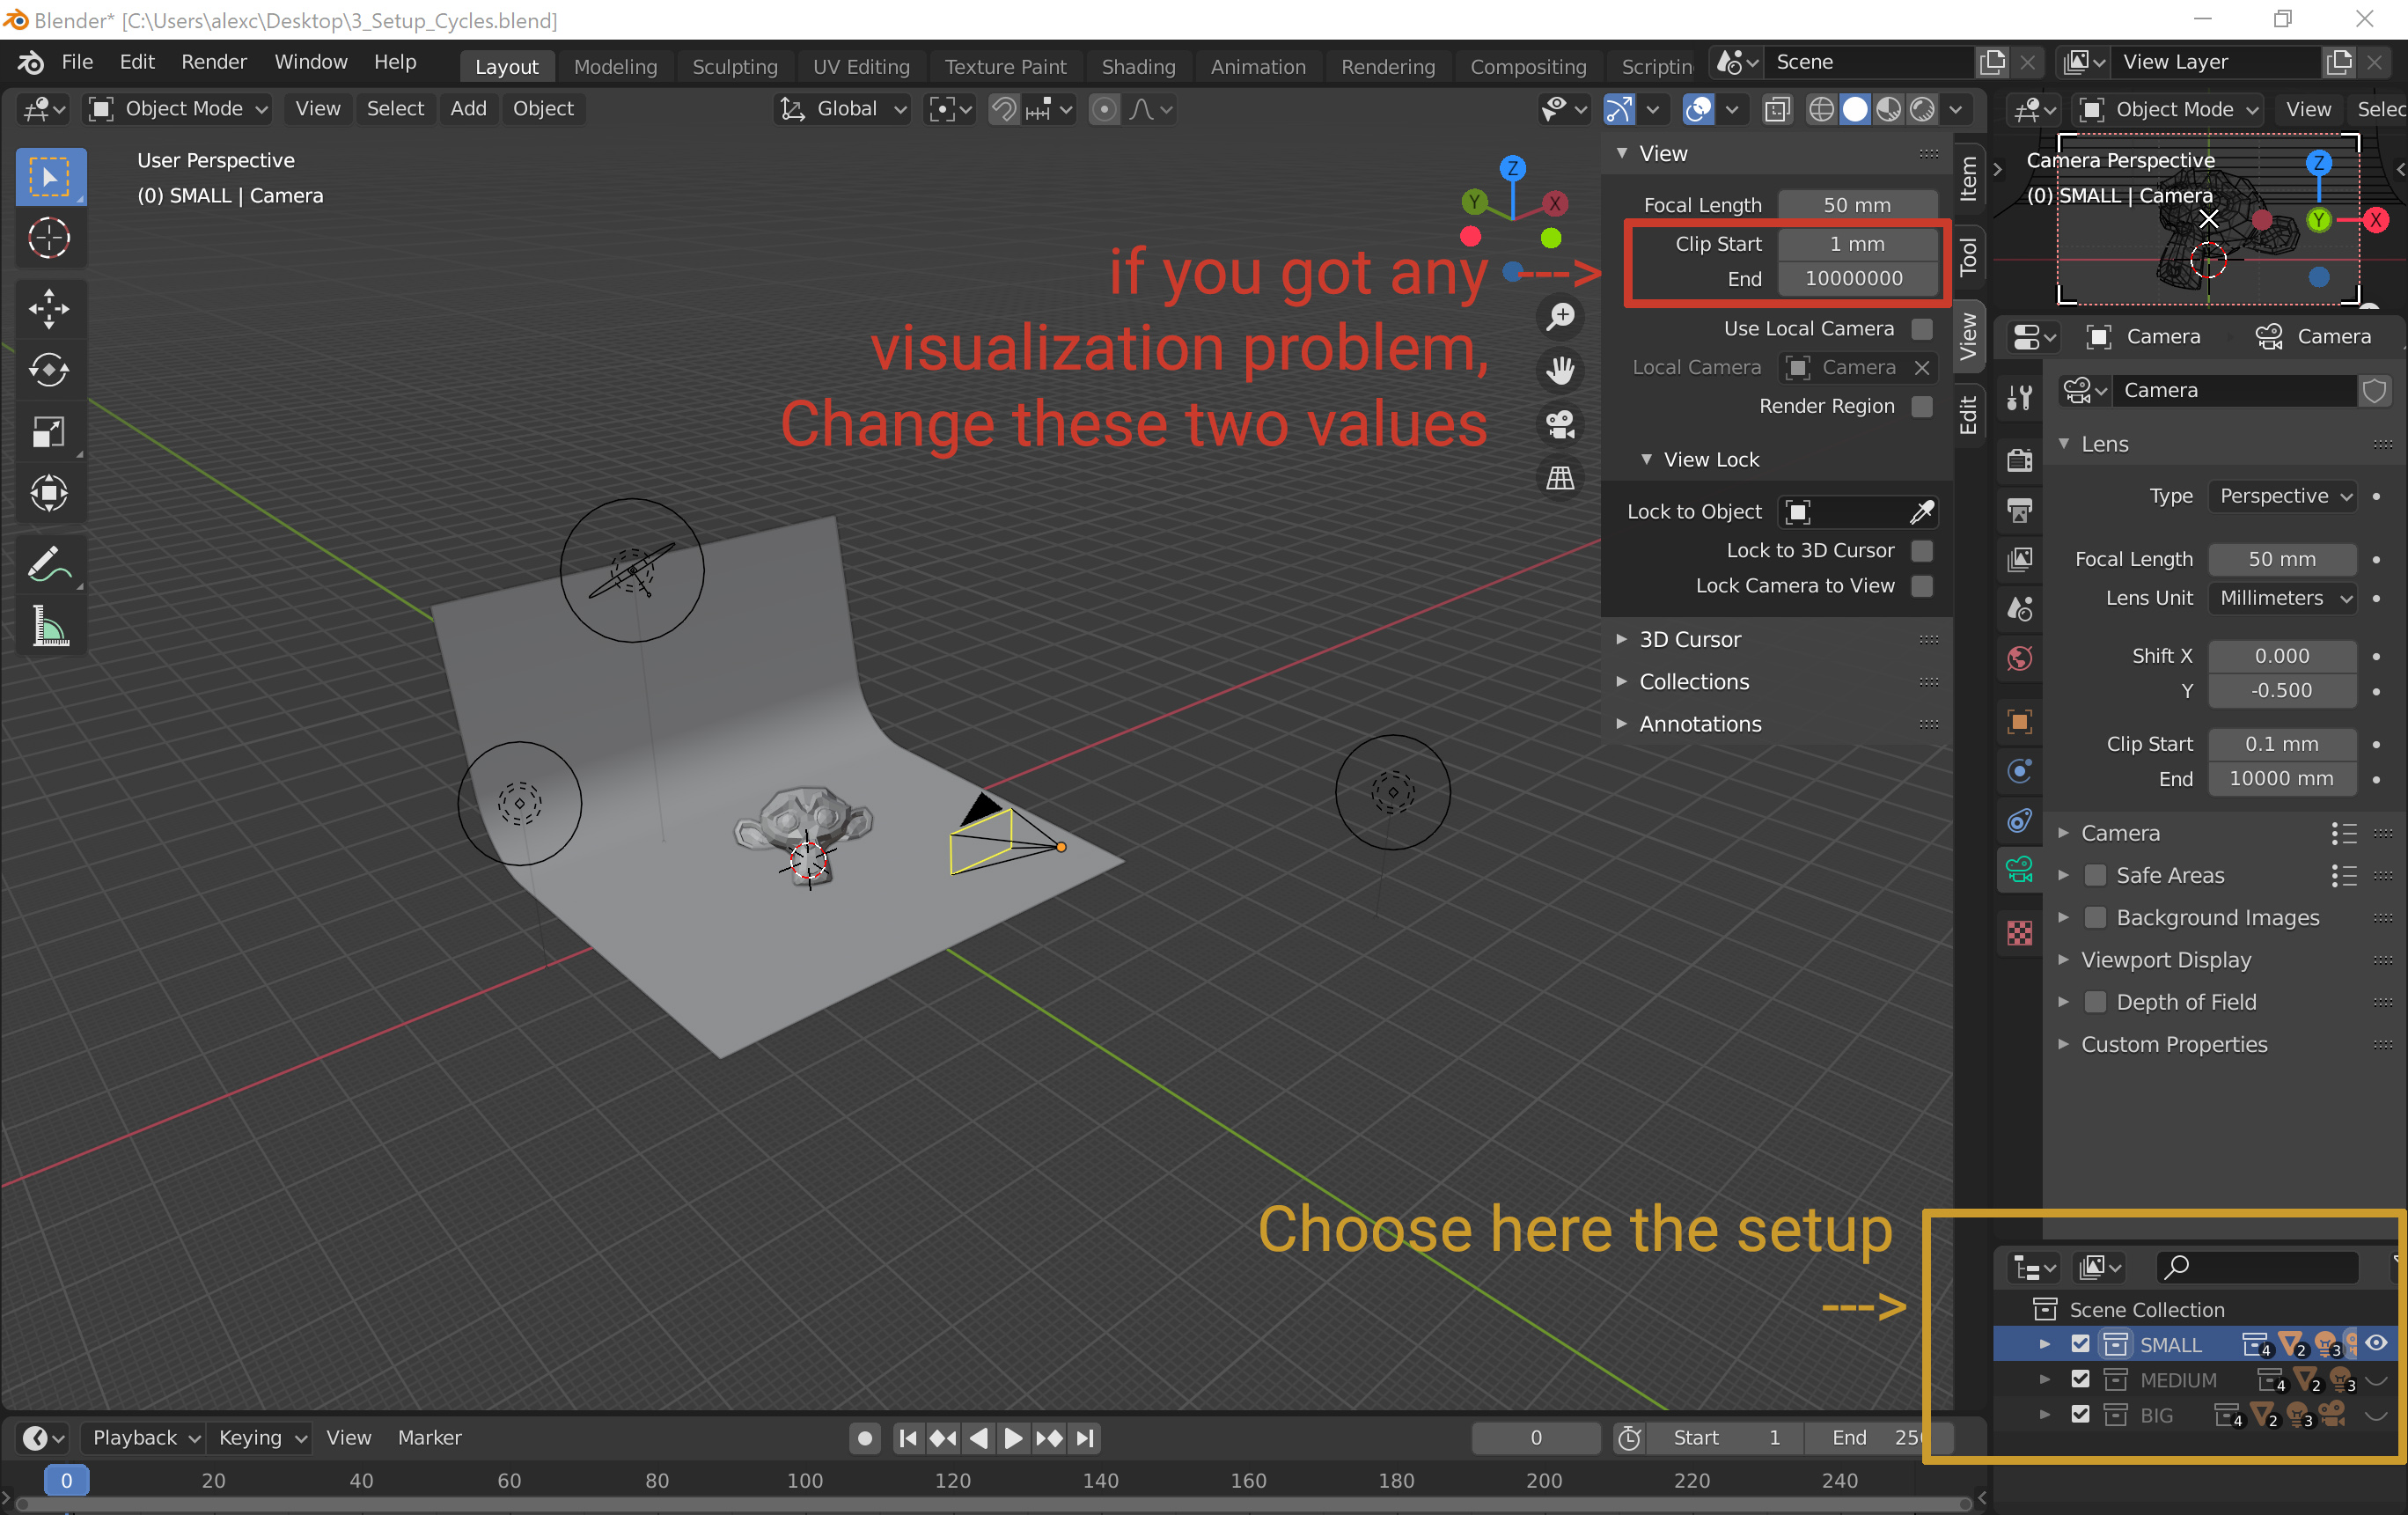
Task: Open the Keying menu in timeline
Action: click(260, 1438)
